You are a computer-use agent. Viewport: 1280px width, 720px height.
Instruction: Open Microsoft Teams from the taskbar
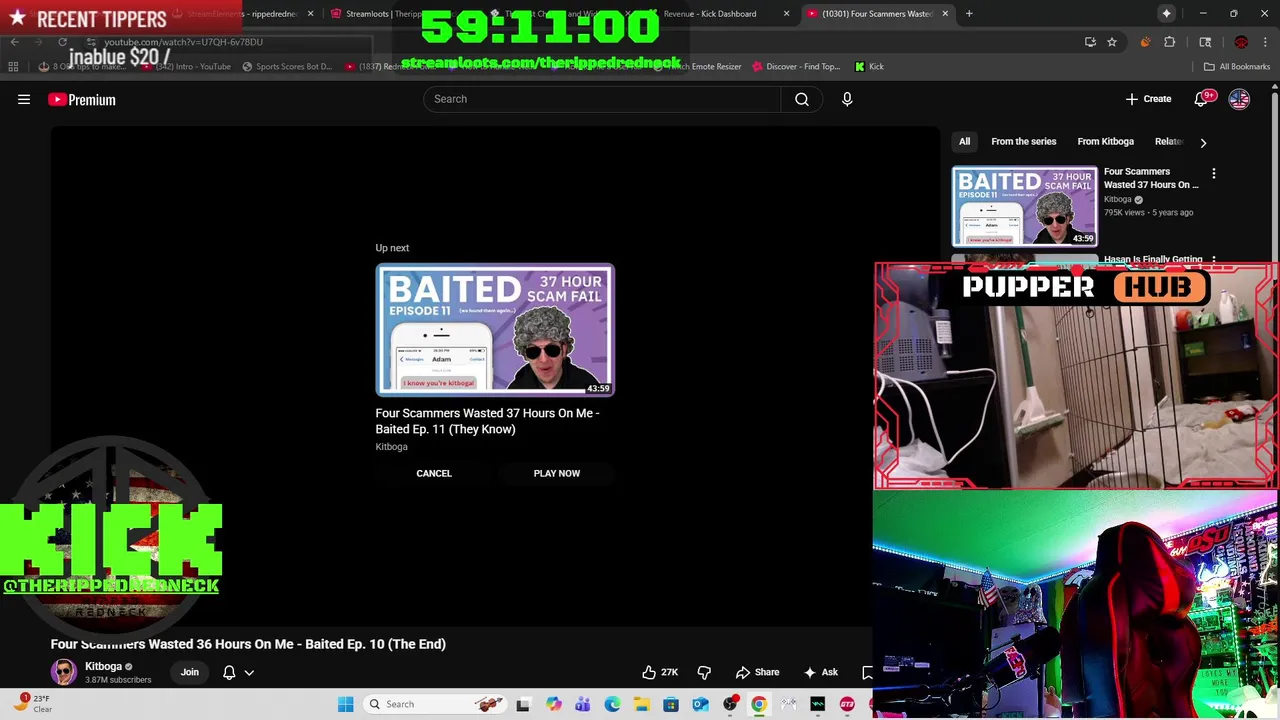coord(582,704)
